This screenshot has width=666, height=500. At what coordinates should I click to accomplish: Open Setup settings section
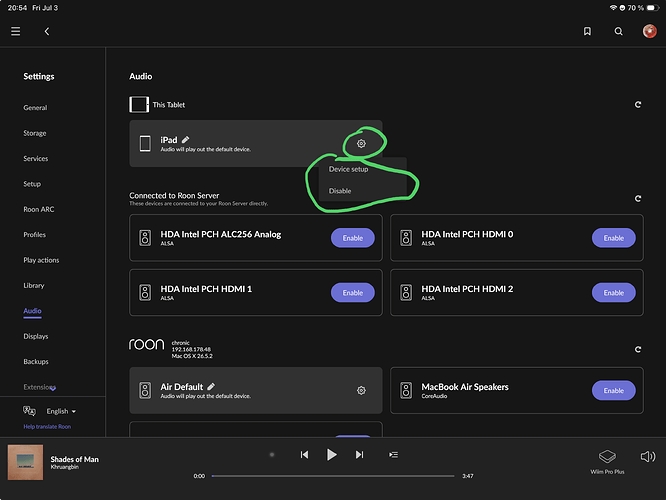32,184
